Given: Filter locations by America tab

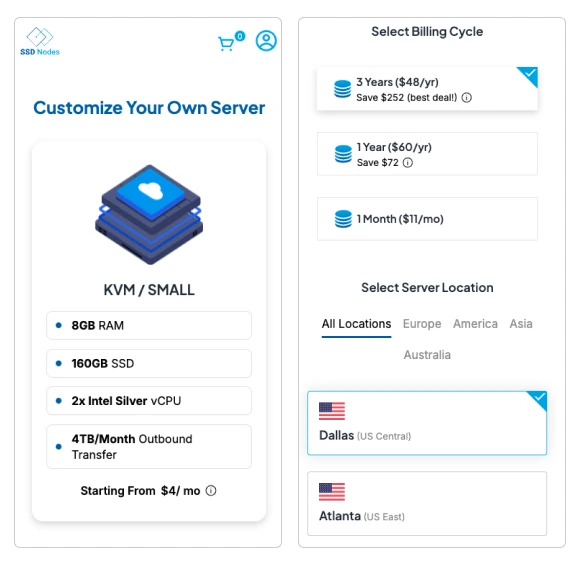Looking at the screenshot, I should 475,324.
